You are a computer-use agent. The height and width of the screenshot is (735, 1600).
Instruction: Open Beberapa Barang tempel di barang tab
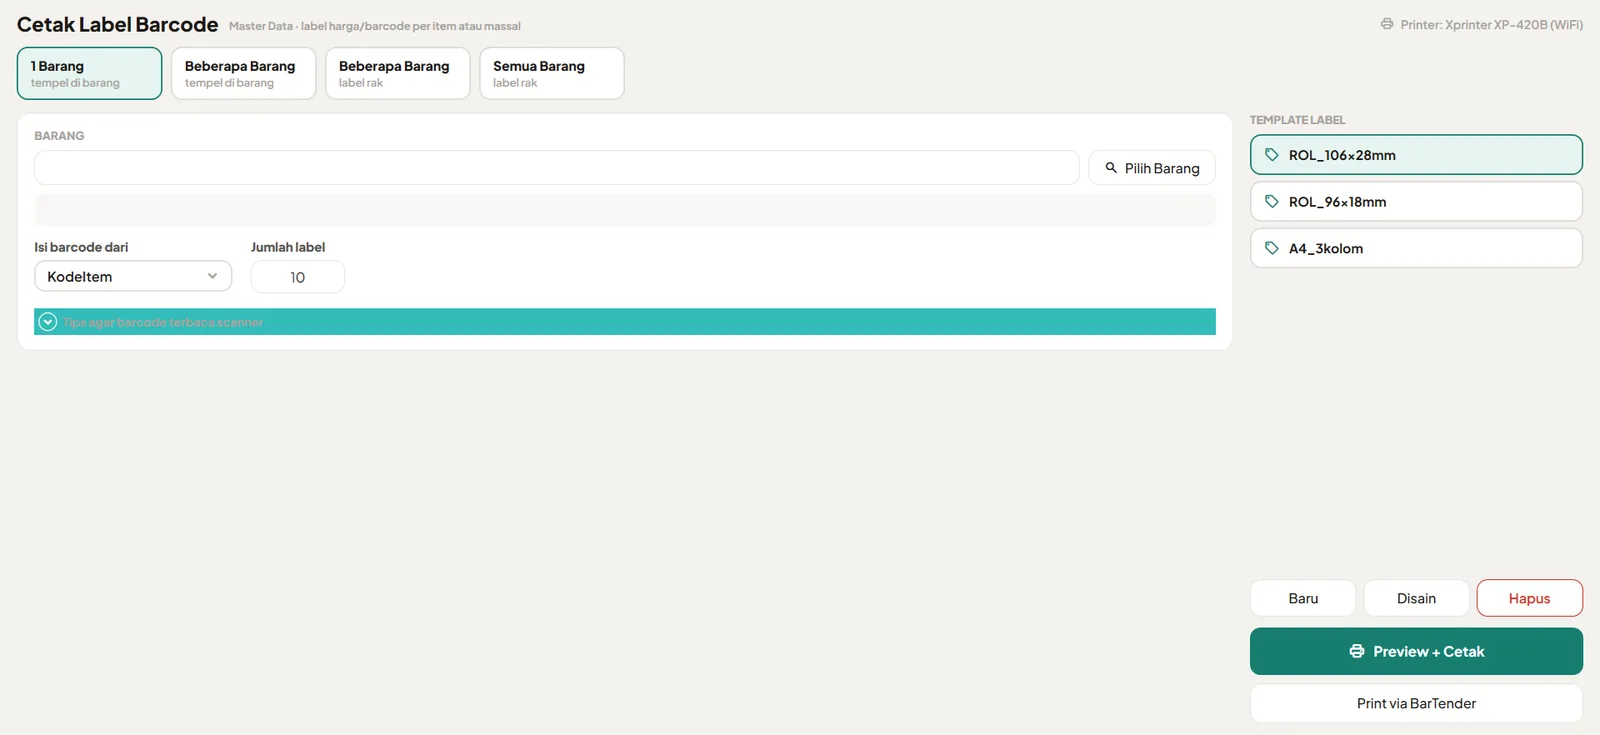[x=243, y=73]
